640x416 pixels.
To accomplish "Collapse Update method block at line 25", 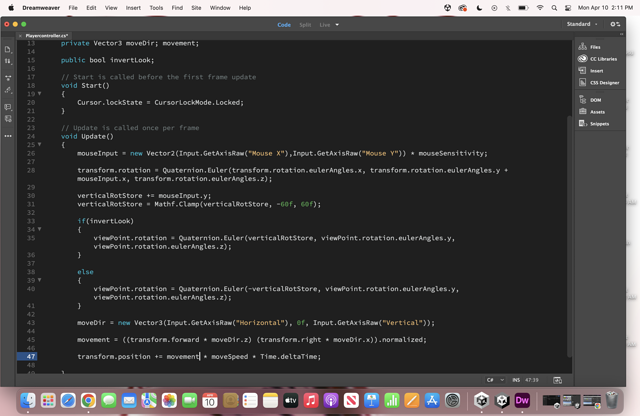I will [x=40, y=145].
